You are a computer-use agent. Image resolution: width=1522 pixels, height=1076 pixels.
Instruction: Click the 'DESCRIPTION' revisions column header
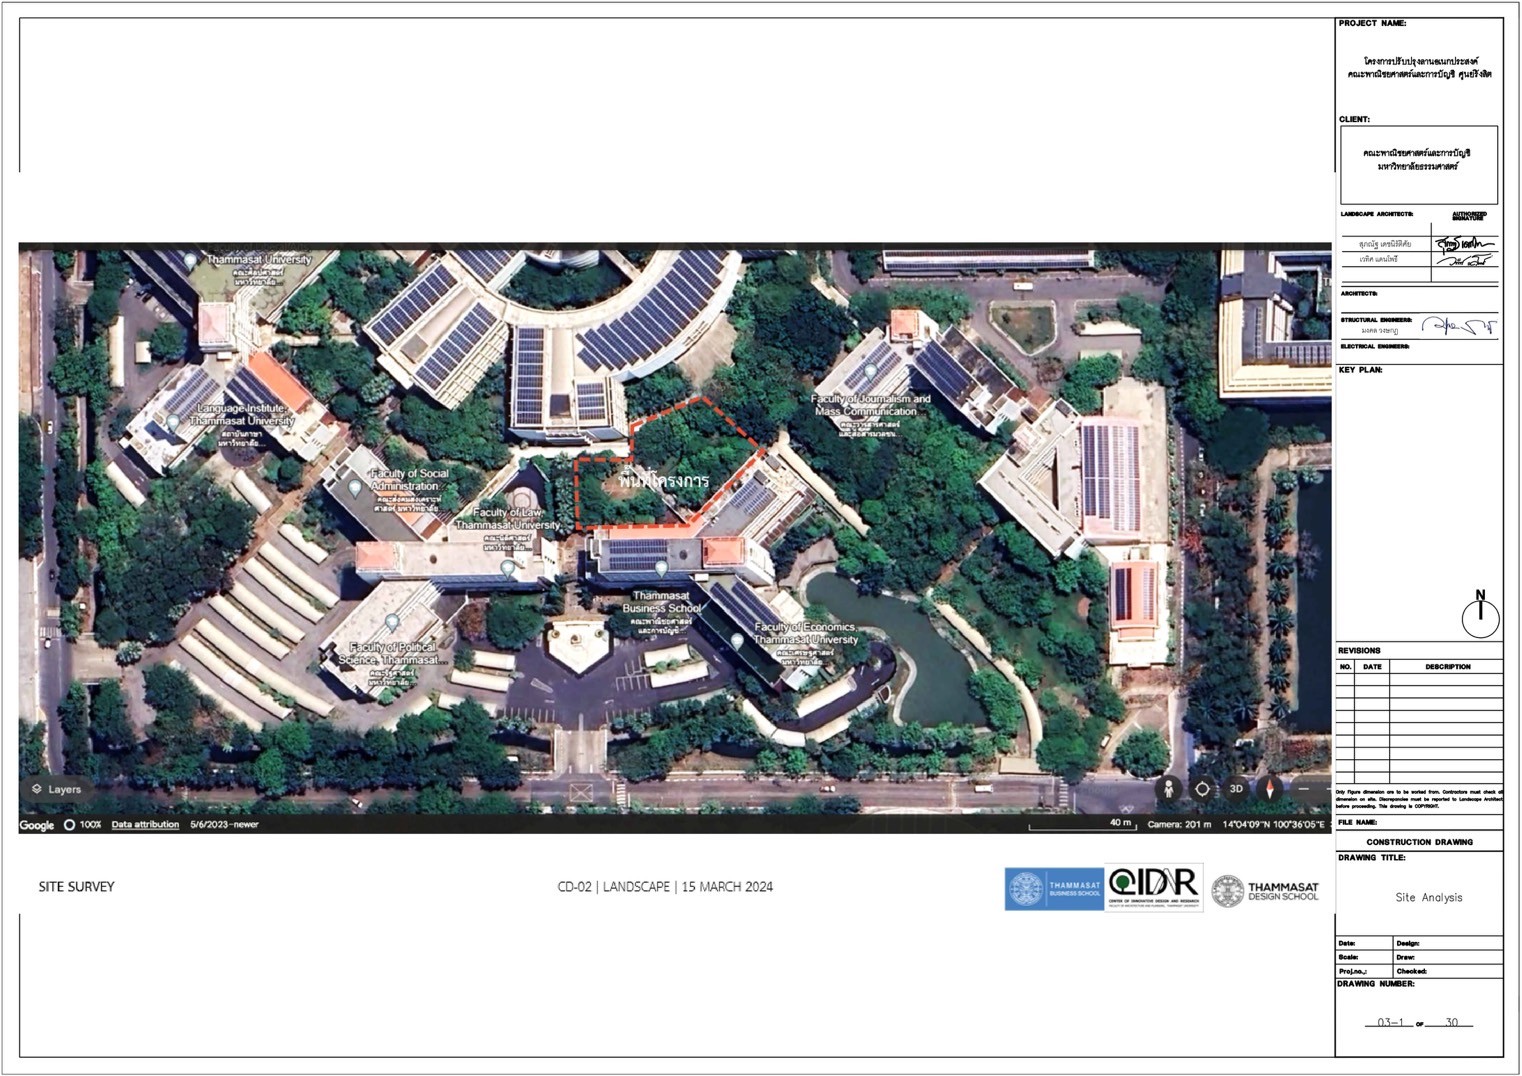(1448, 667)
